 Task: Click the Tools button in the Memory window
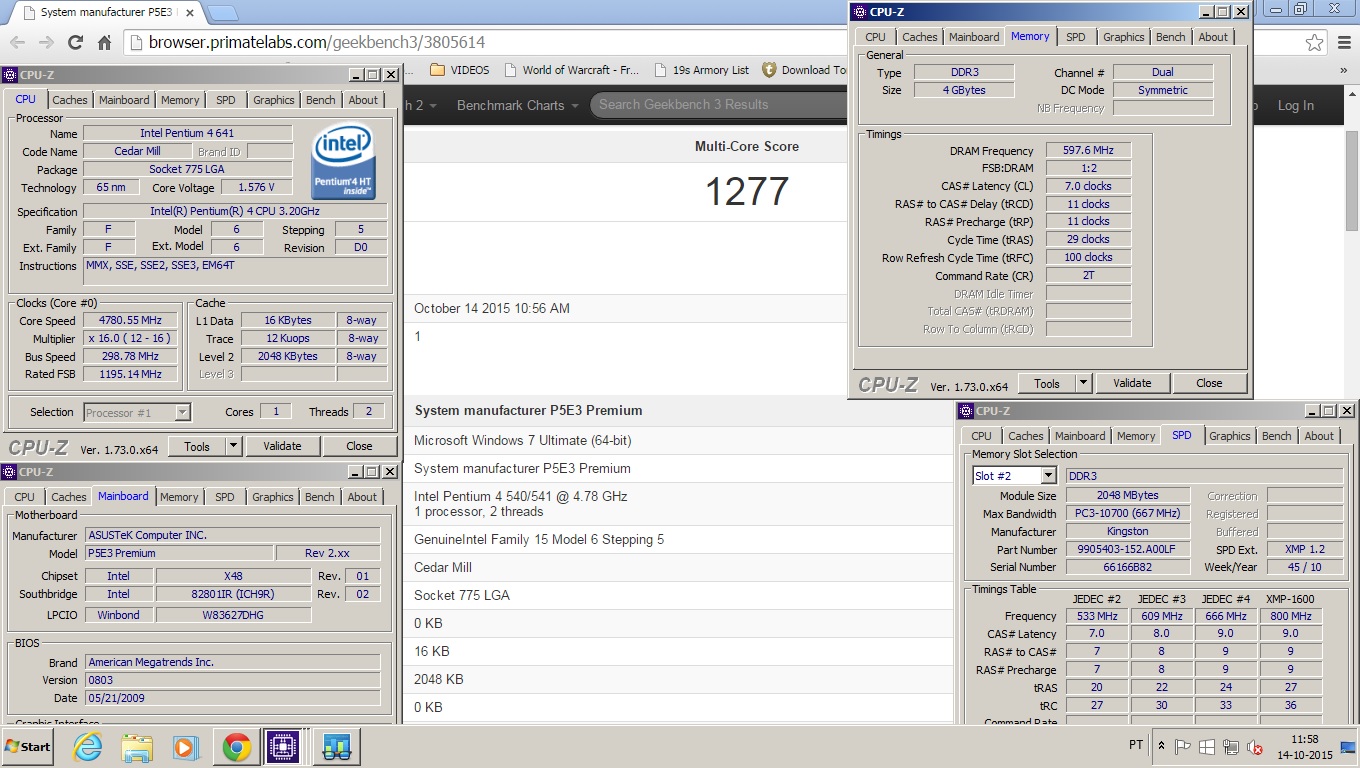tap(1047, 383)
